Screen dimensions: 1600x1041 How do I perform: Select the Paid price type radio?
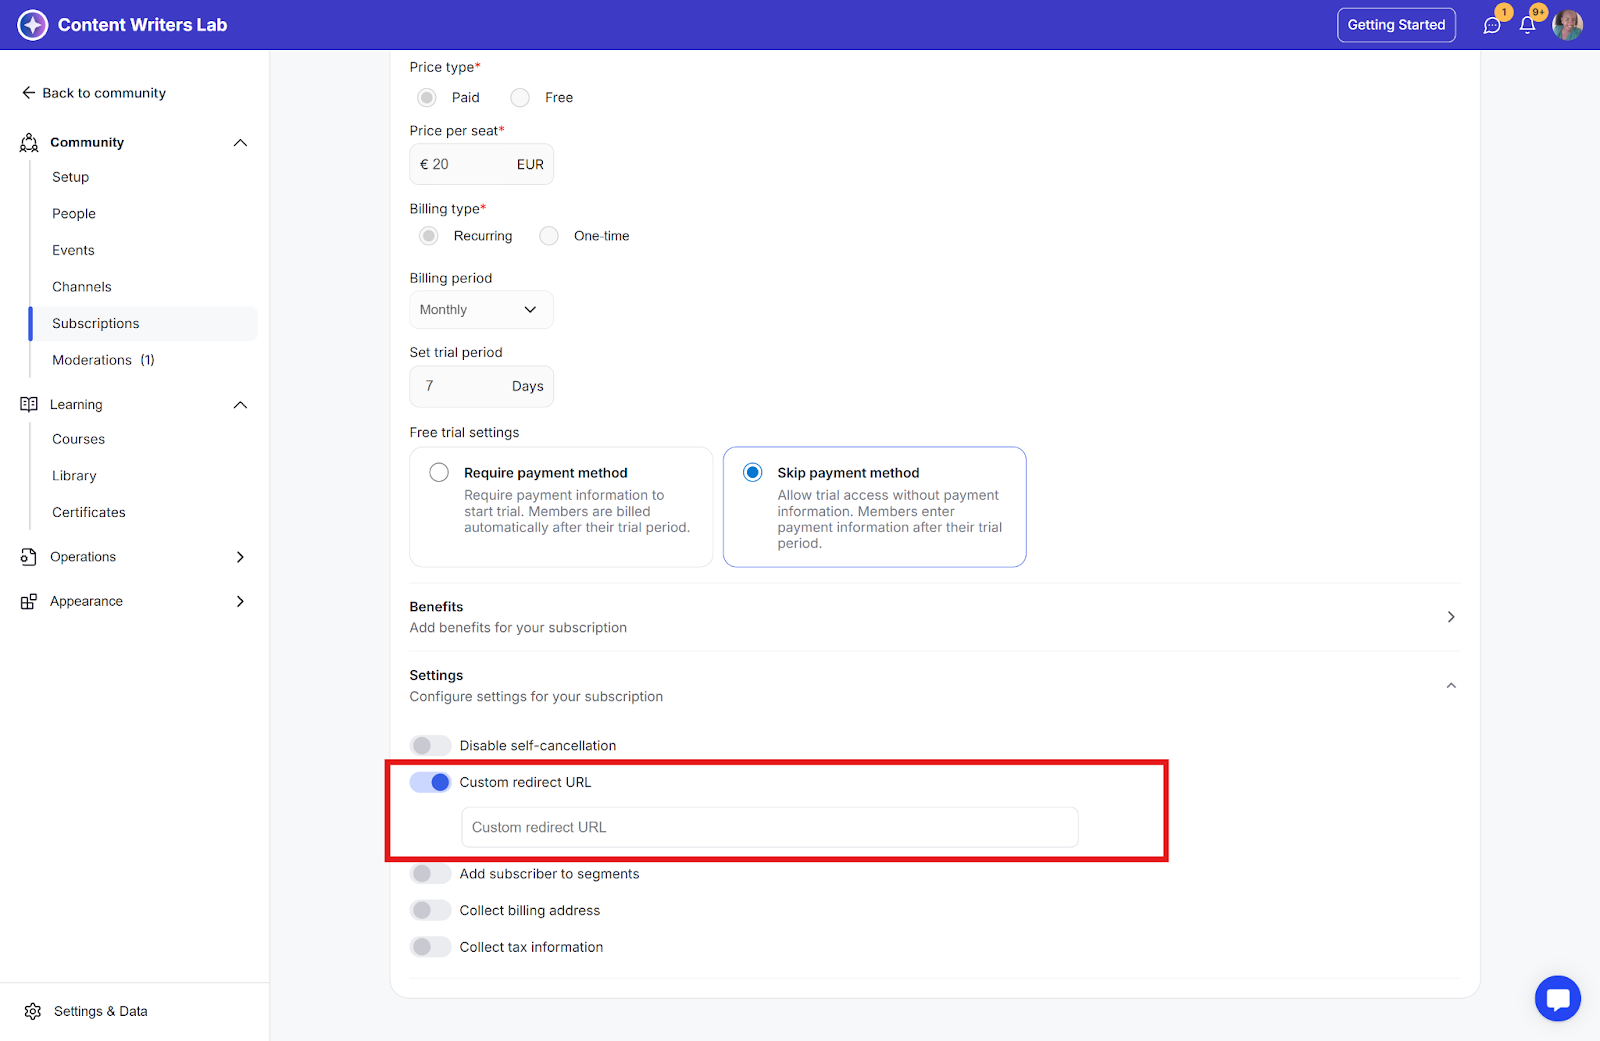[x=427, y=97]
